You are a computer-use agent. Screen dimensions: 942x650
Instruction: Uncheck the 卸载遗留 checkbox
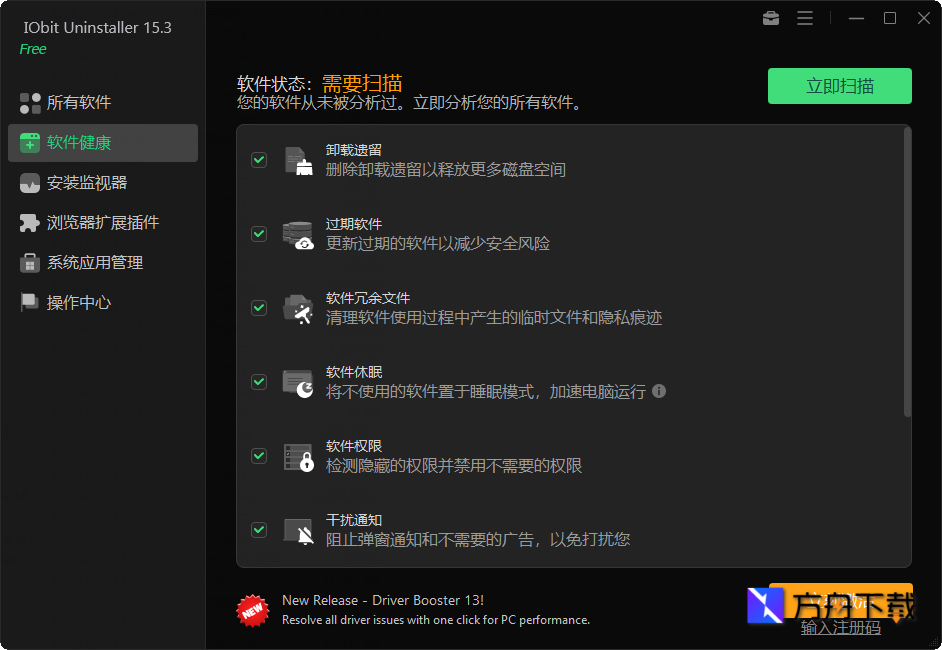tap(260, 159)
